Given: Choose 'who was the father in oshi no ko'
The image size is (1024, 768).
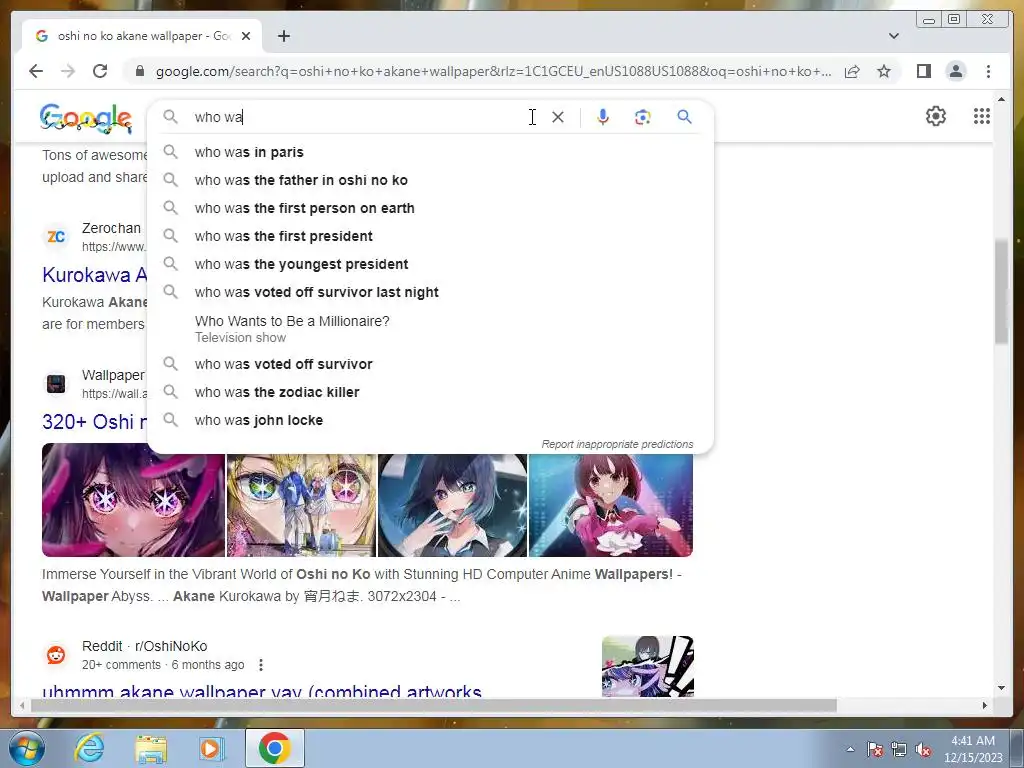Looking at the screenshot, I should coord(430,180).
